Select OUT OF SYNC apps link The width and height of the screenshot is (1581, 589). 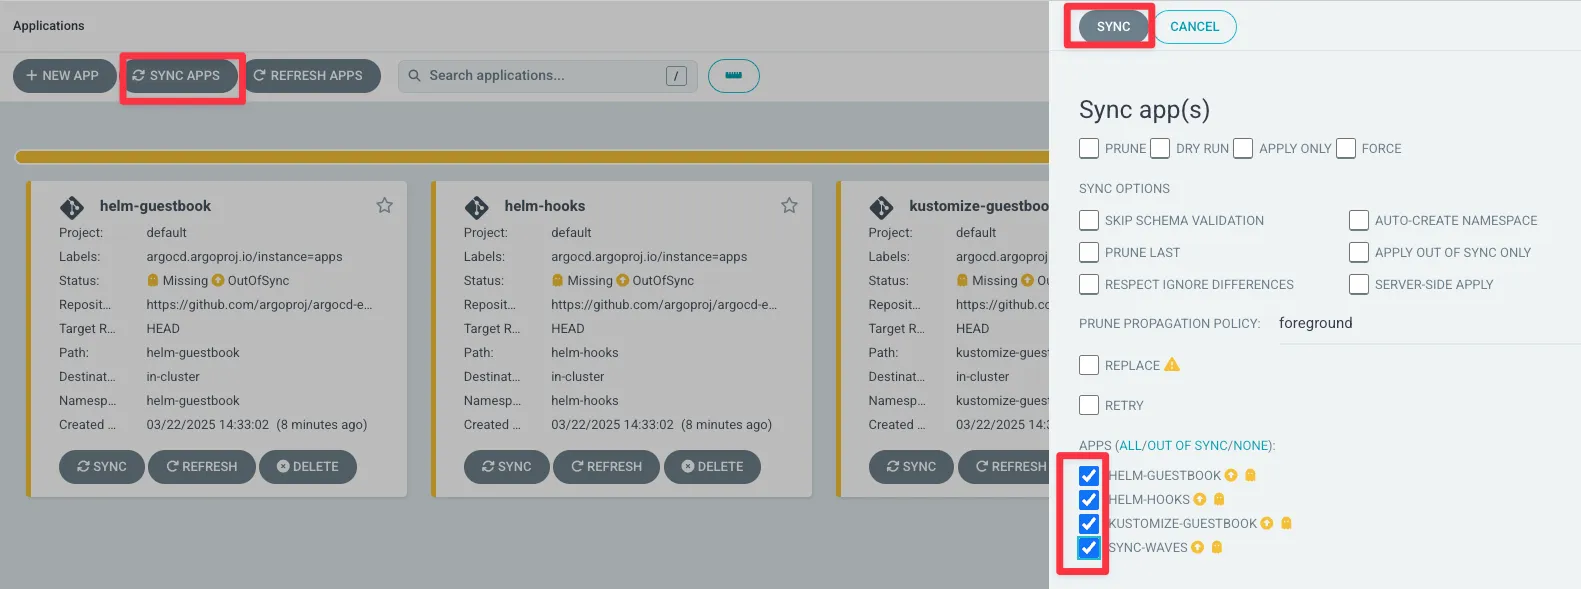(1188, 446)
